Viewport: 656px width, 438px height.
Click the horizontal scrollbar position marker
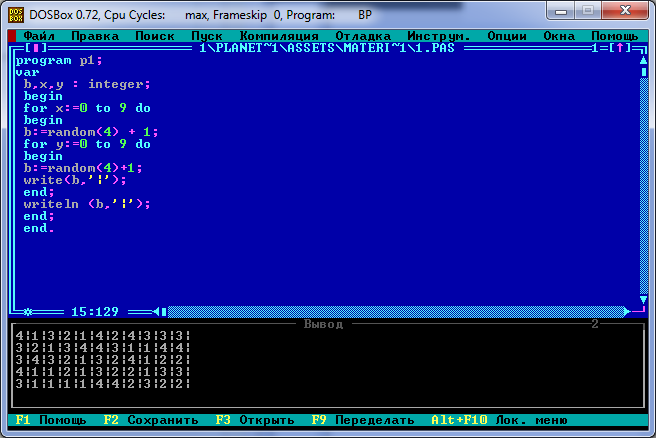coord(166,311)
